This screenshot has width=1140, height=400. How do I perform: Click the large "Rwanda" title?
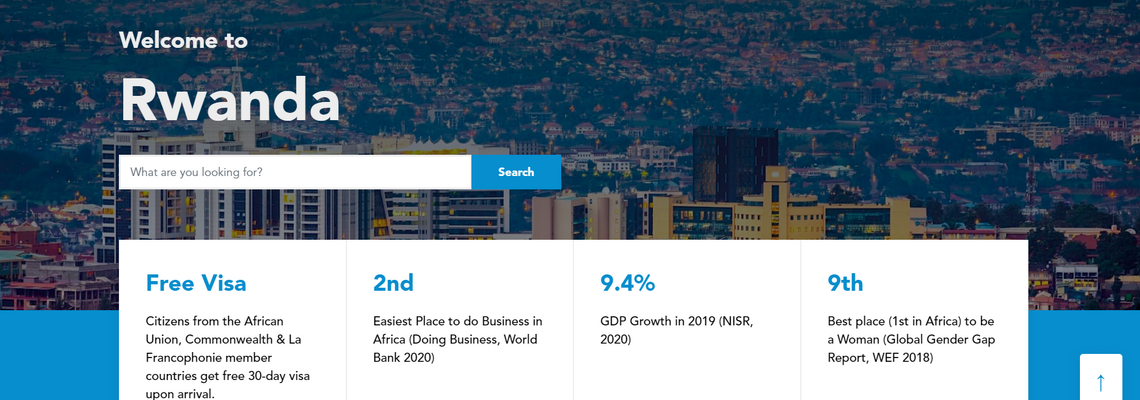230,100
